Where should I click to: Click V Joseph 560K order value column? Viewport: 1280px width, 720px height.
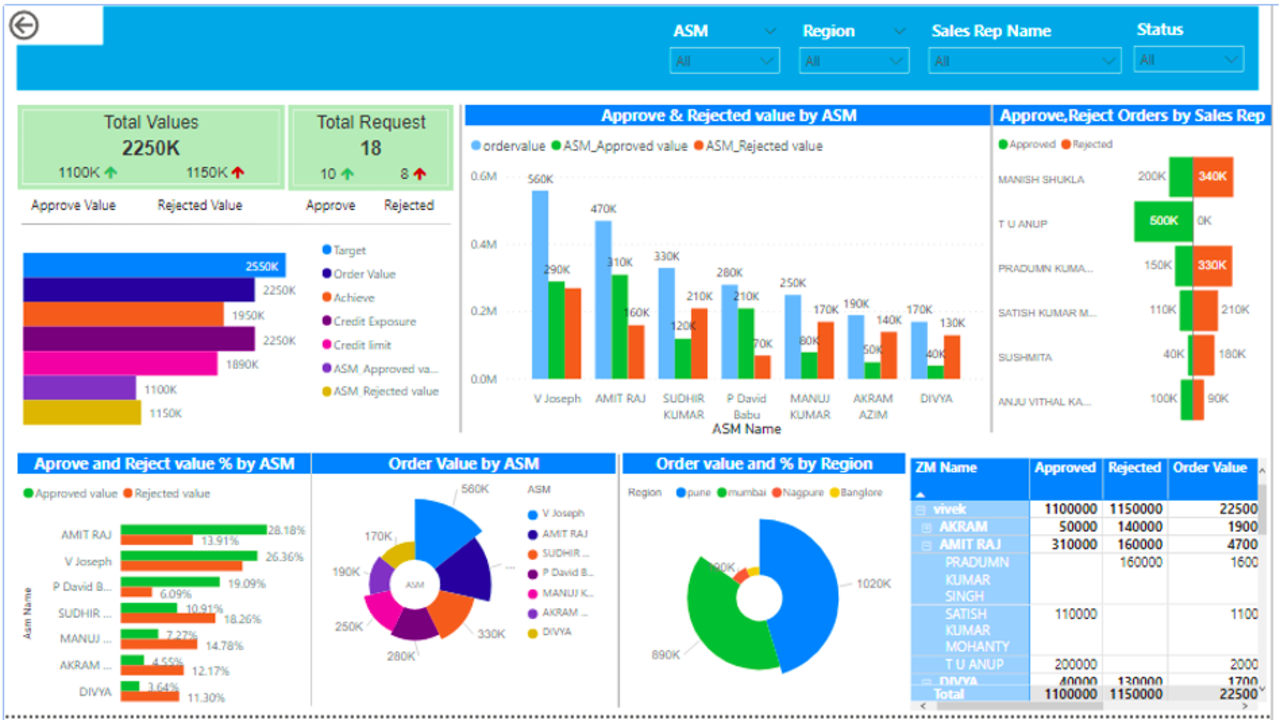(x=540, y=284)
